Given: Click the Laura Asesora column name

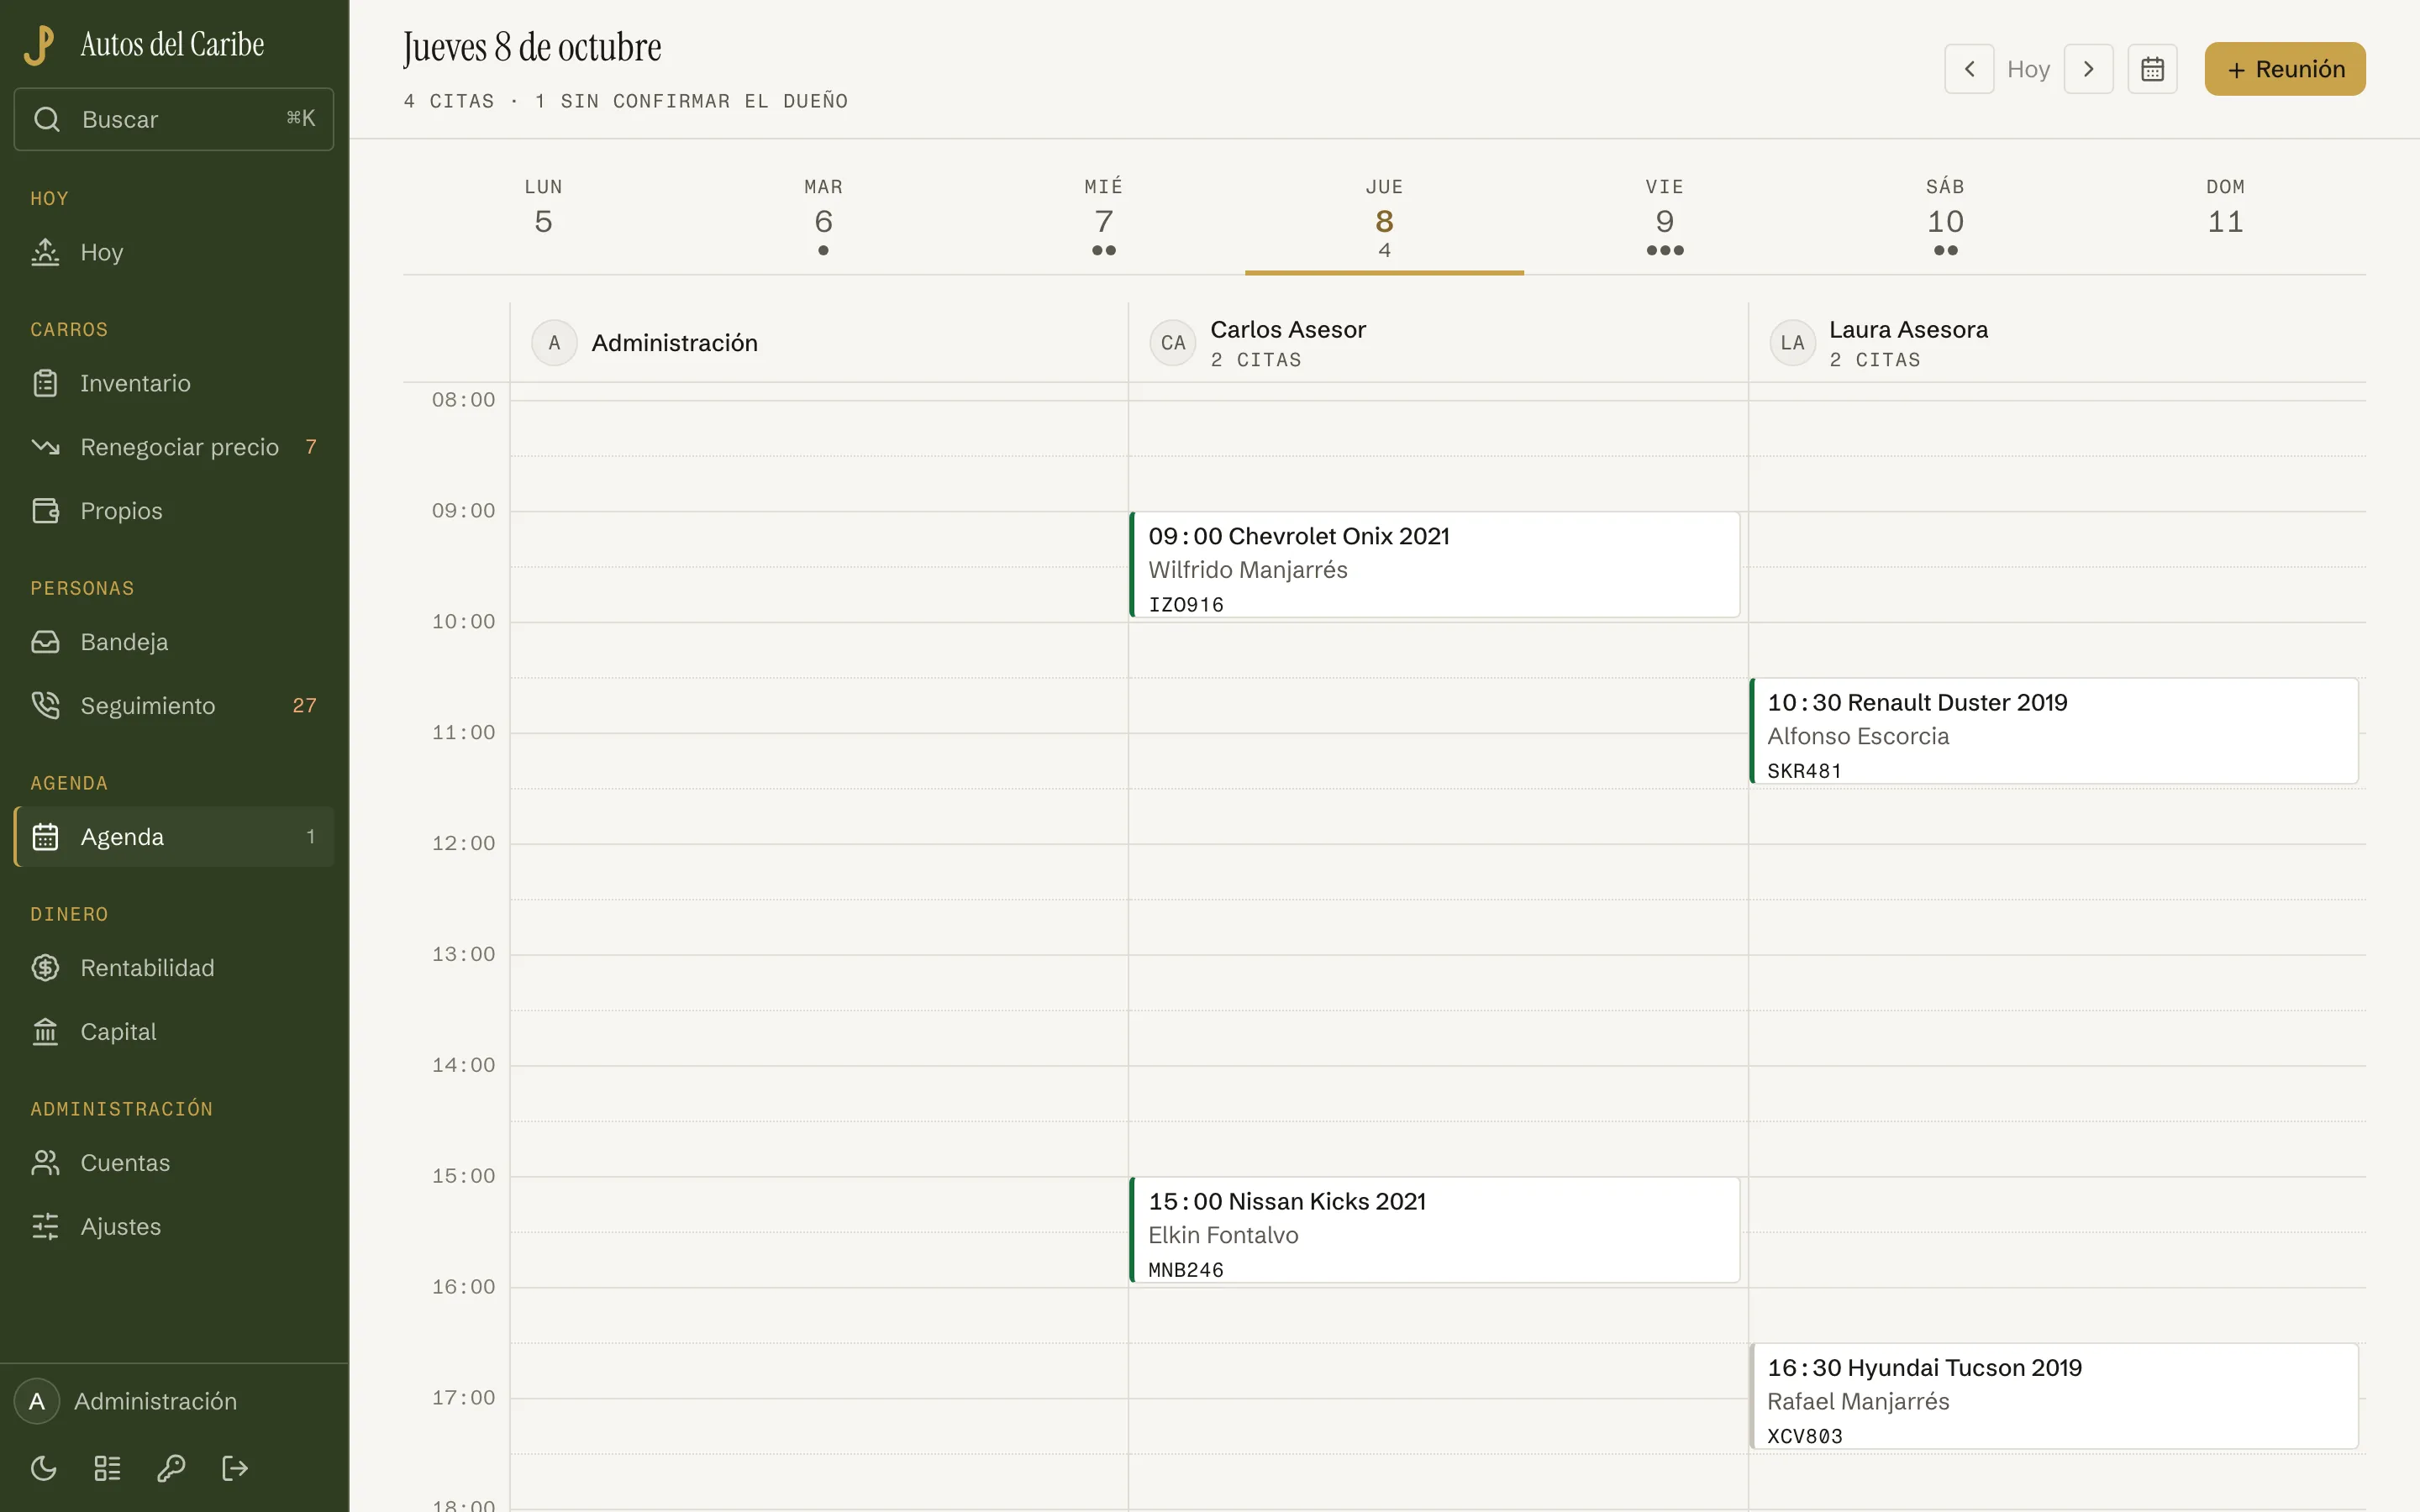Looking at the screenshot, I should pos(1908,330).
